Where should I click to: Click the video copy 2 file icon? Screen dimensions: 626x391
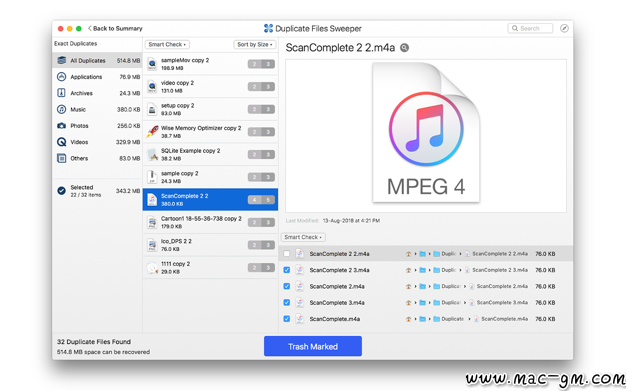tap(152, 87)
